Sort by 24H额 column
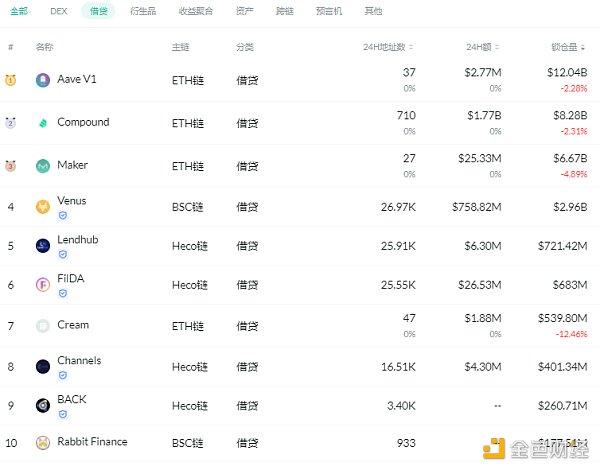This screenshot has width=600, height=470. pos(485,47)
